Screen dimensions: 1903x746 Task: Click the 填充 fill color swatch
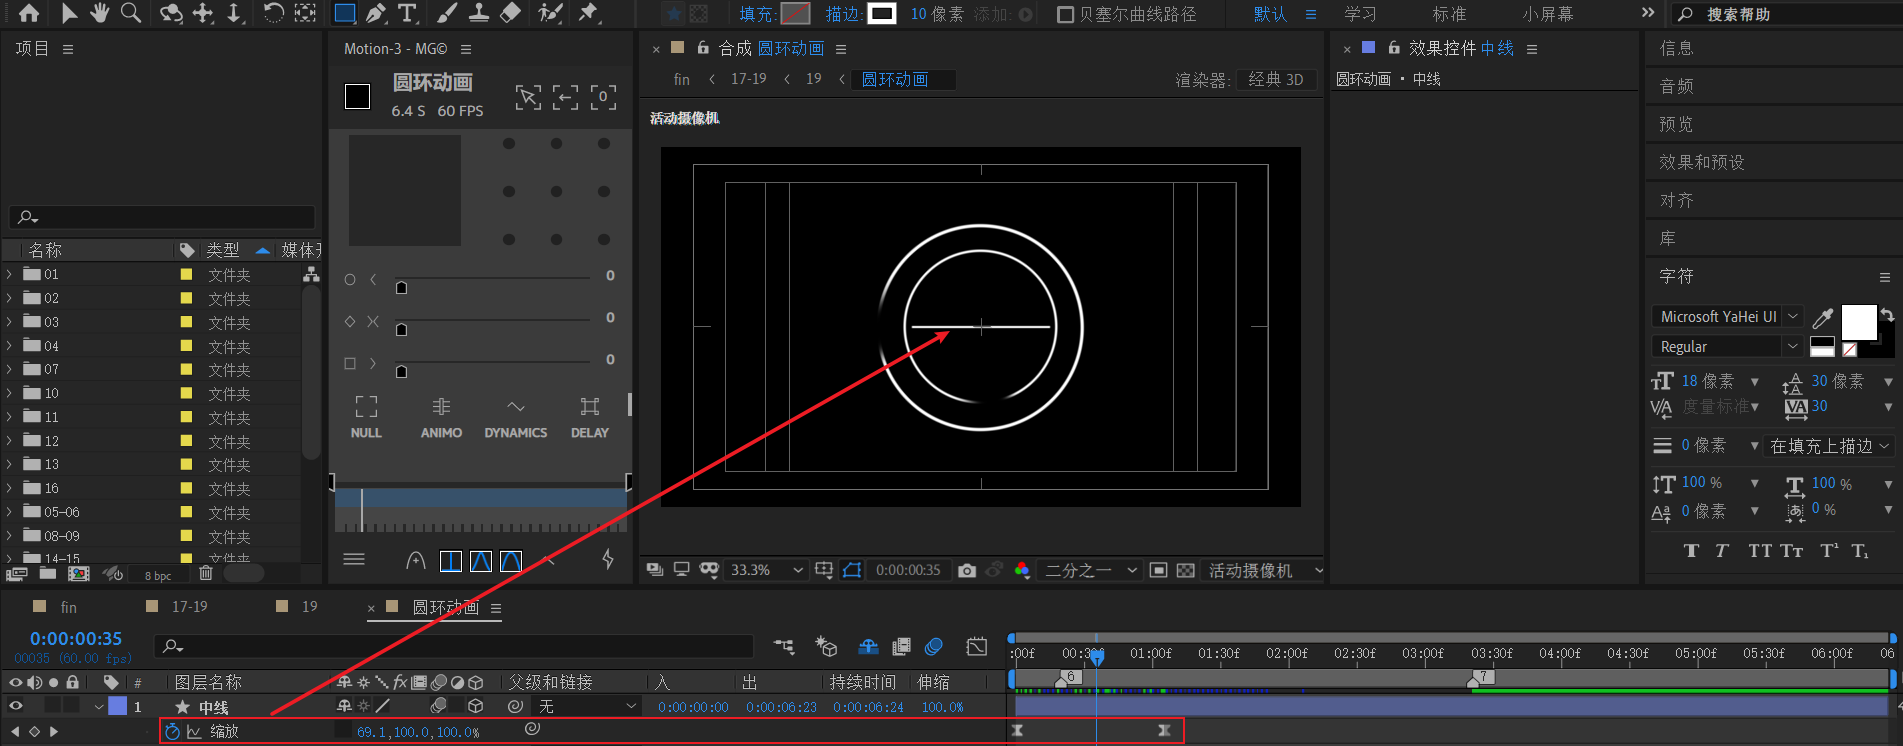click(x=796, y=14)
